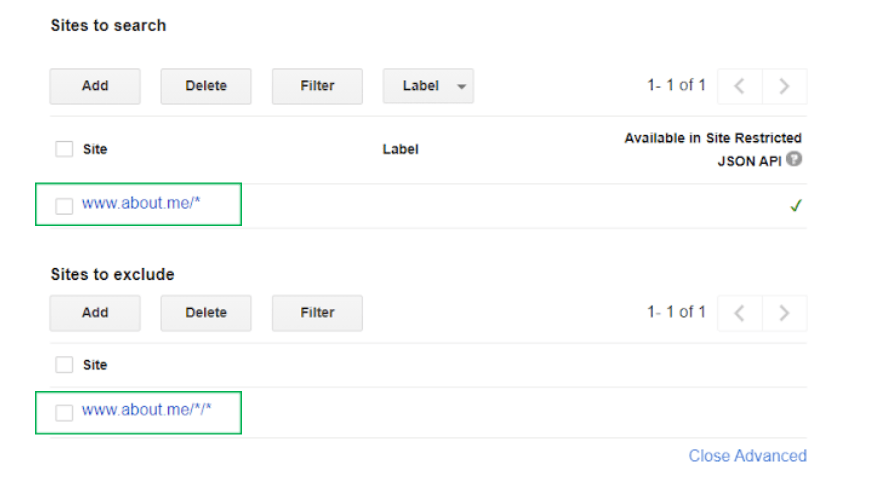Click the green checkmark for www.about.me
Viewport: 873px width, 494px height.
click(x=796, y=206)
